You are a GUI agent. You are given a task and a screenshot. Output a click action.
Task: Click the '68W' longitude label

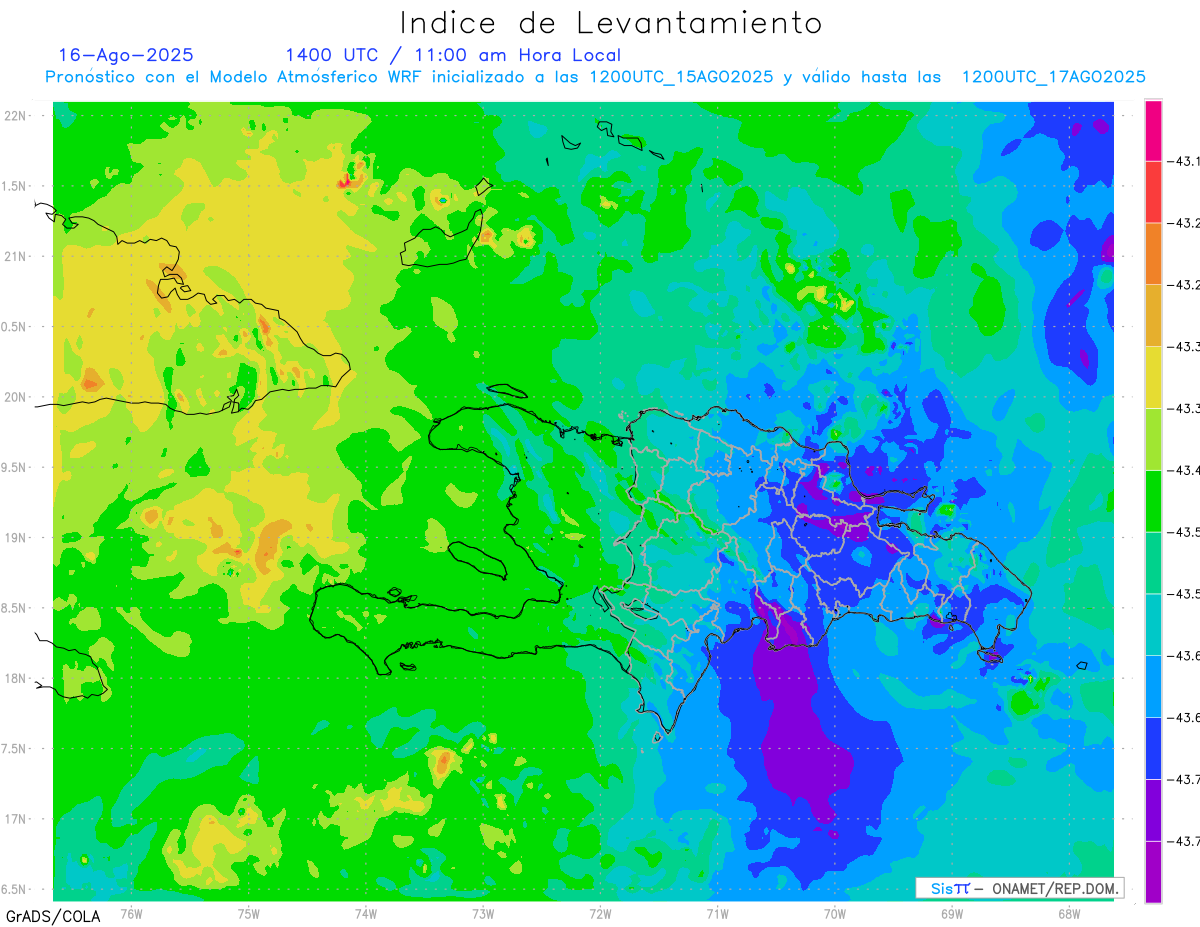coord(1069,914)
